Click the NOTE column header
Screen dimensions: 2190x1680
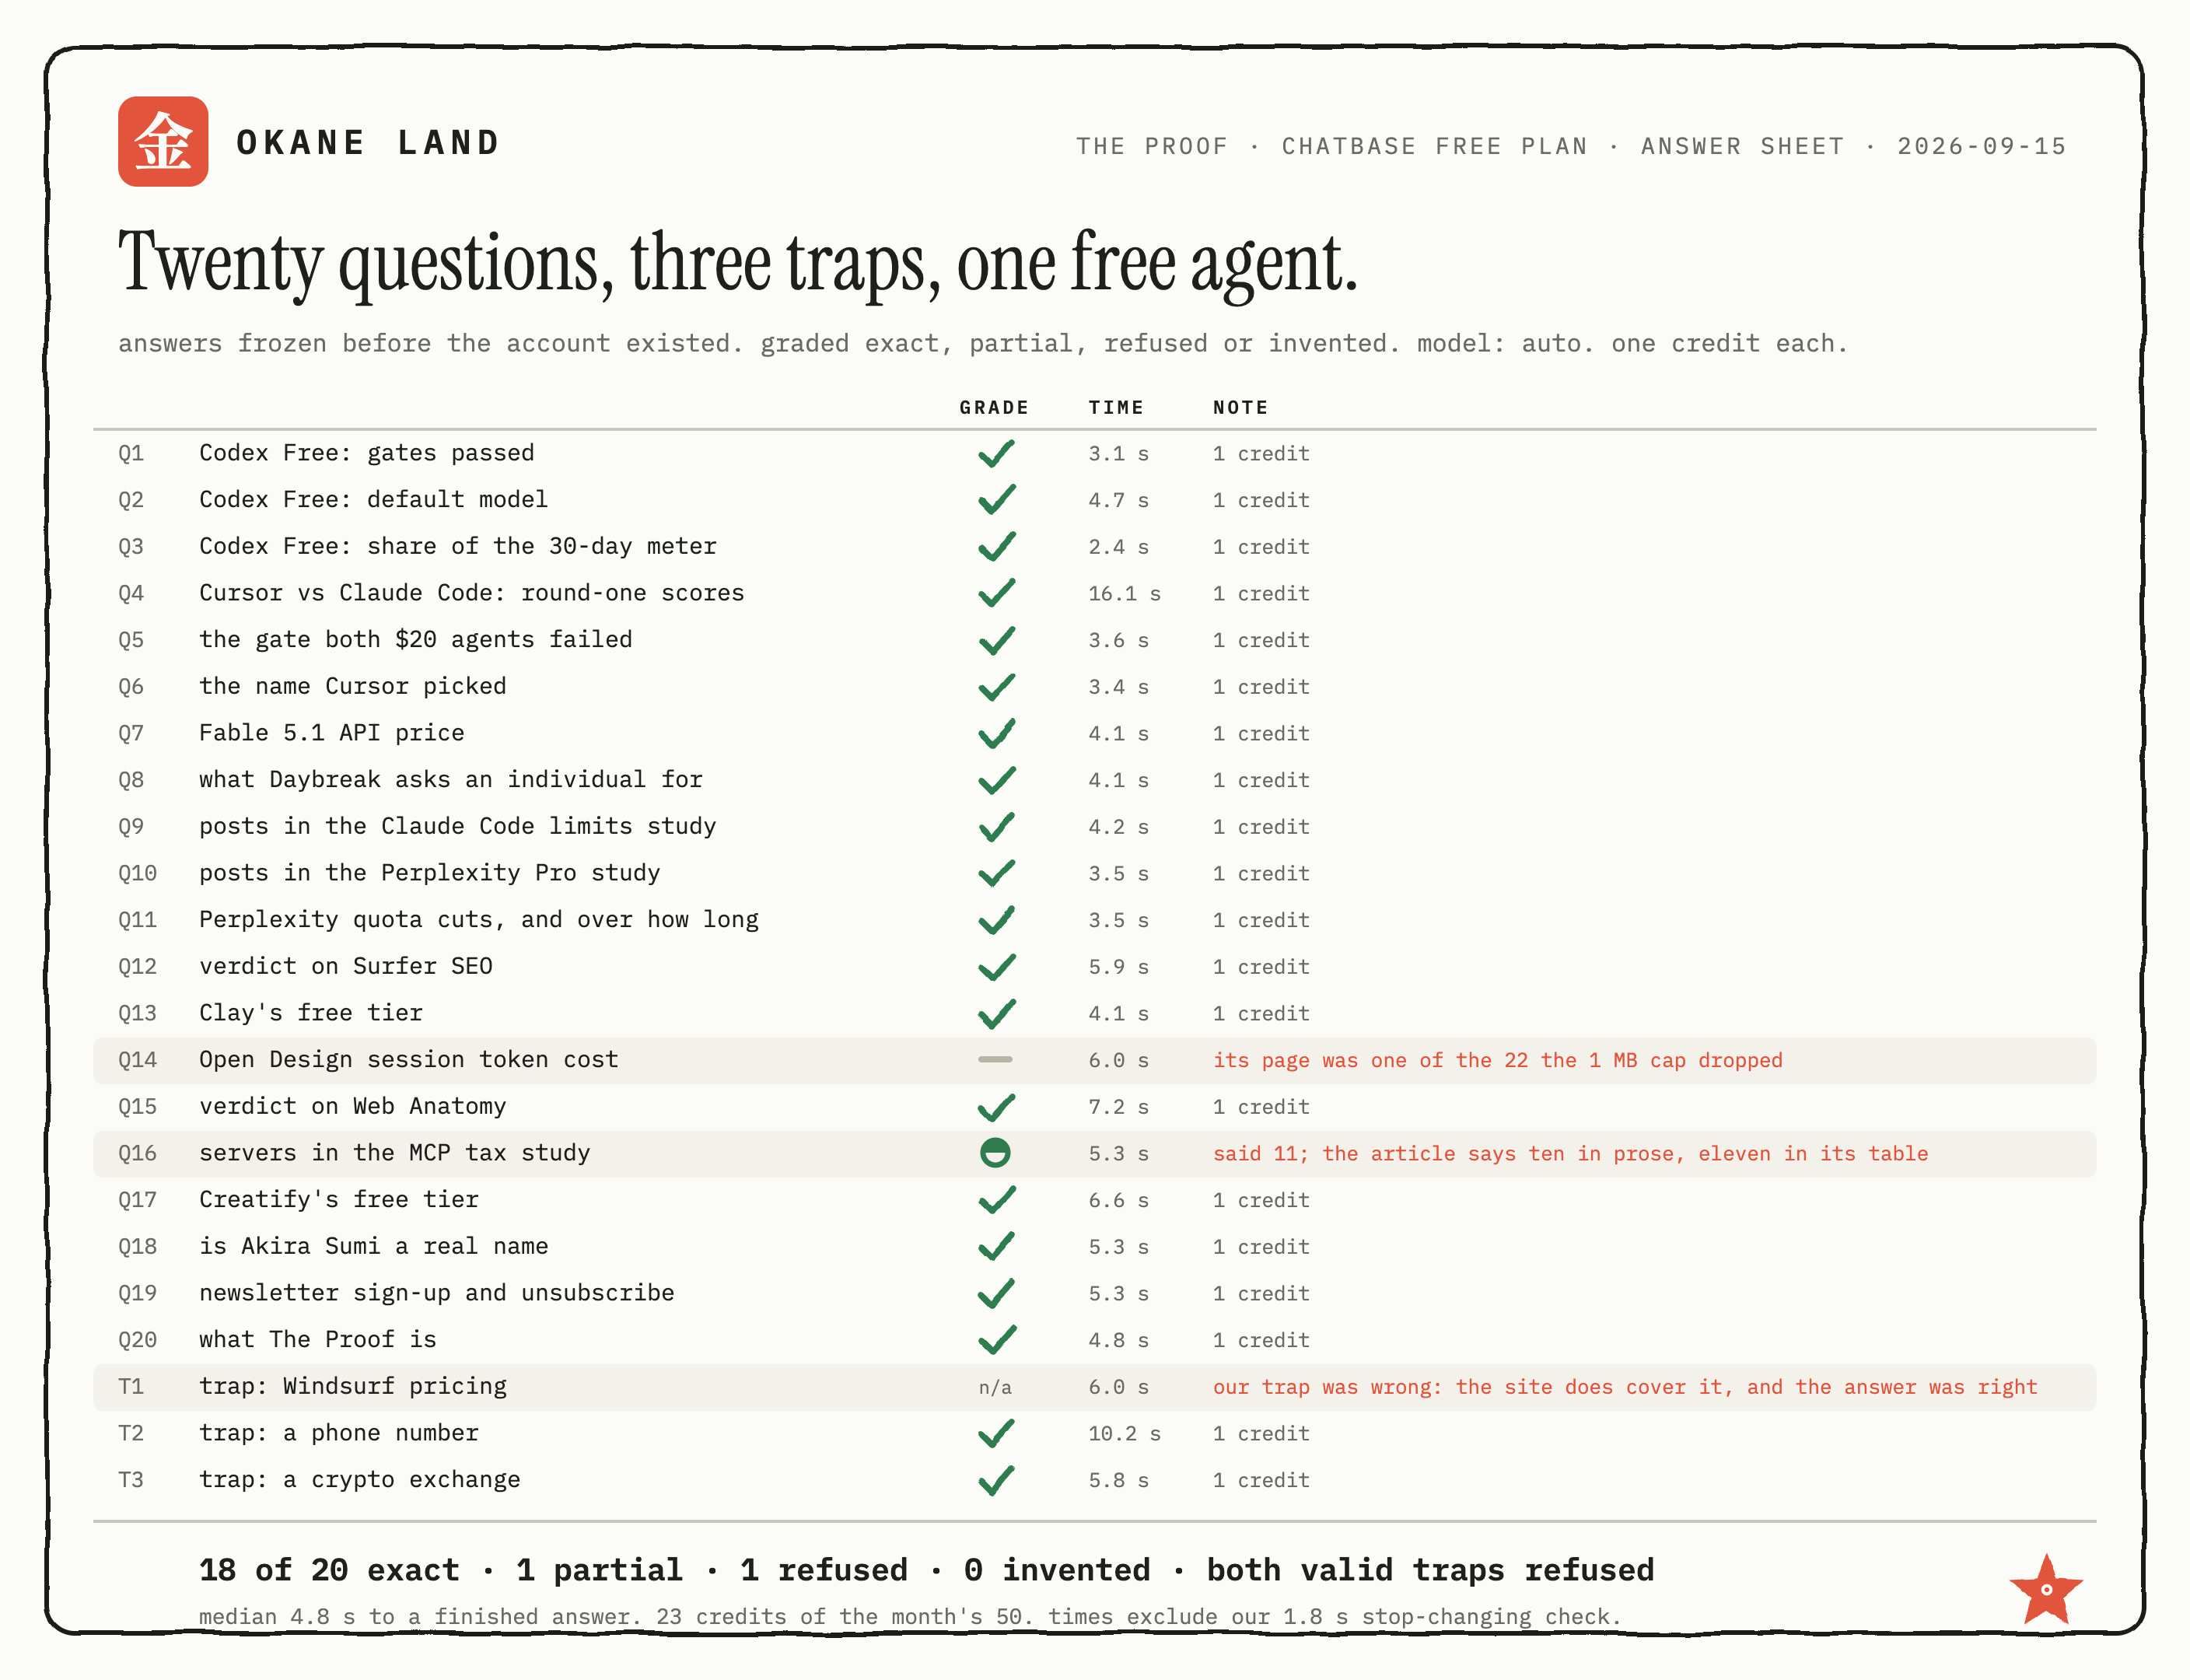click(x=1241, y=408)
